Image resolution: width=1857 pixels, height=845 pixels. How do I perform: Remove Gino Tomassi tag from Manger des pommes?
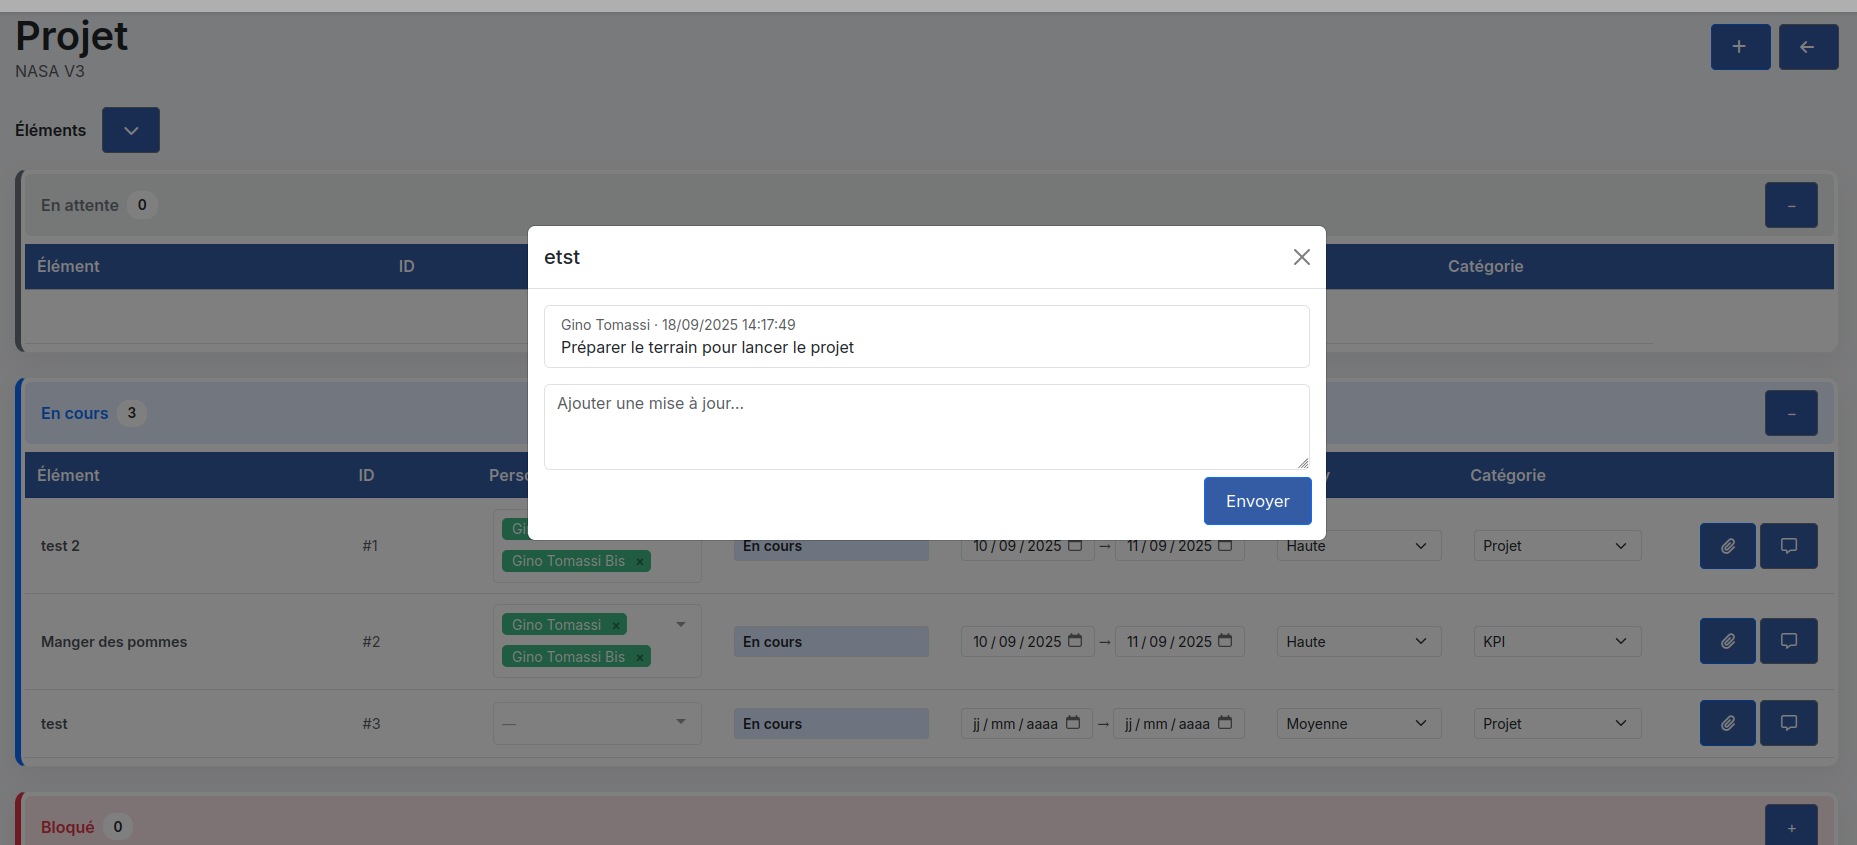[x=616, y=626]
